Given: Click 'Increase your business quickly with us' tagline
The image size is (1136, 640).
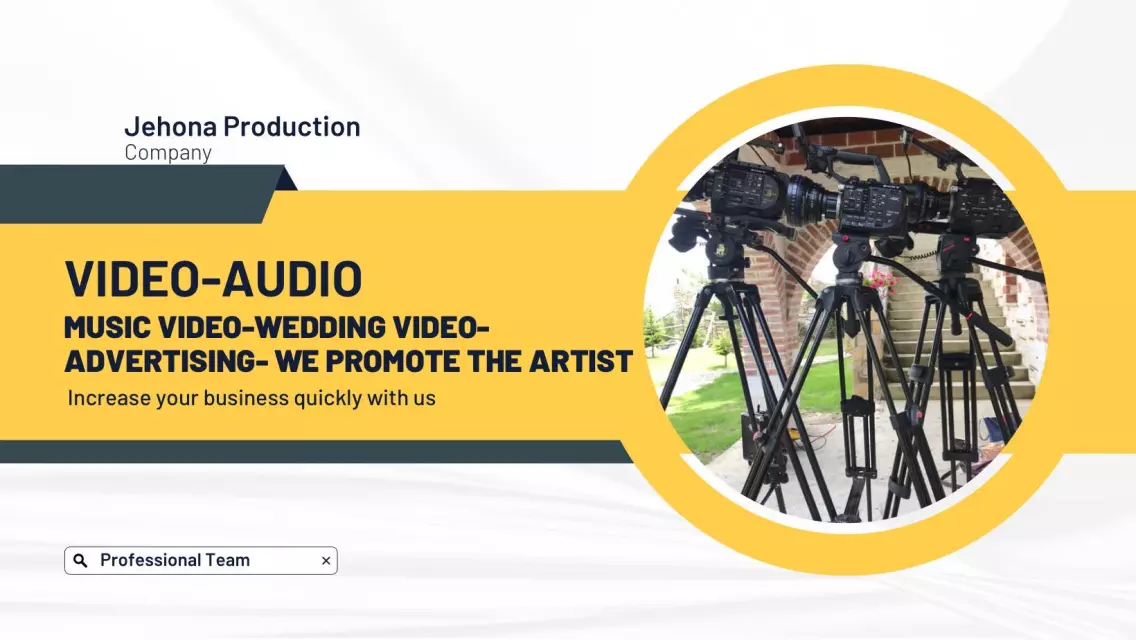Looking at the screenshot, I should [x=251, y=398].
